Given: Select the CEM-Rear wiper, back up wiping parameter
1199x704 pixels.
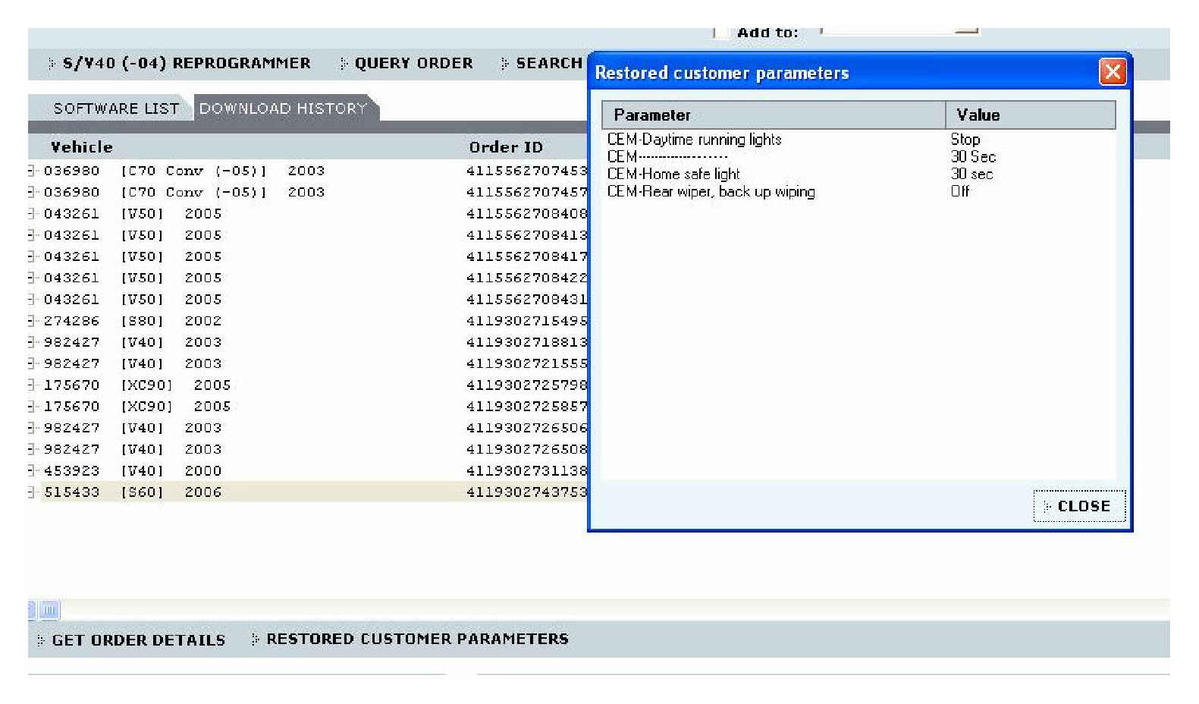Looking at the screenshot, I should point(711,192).
